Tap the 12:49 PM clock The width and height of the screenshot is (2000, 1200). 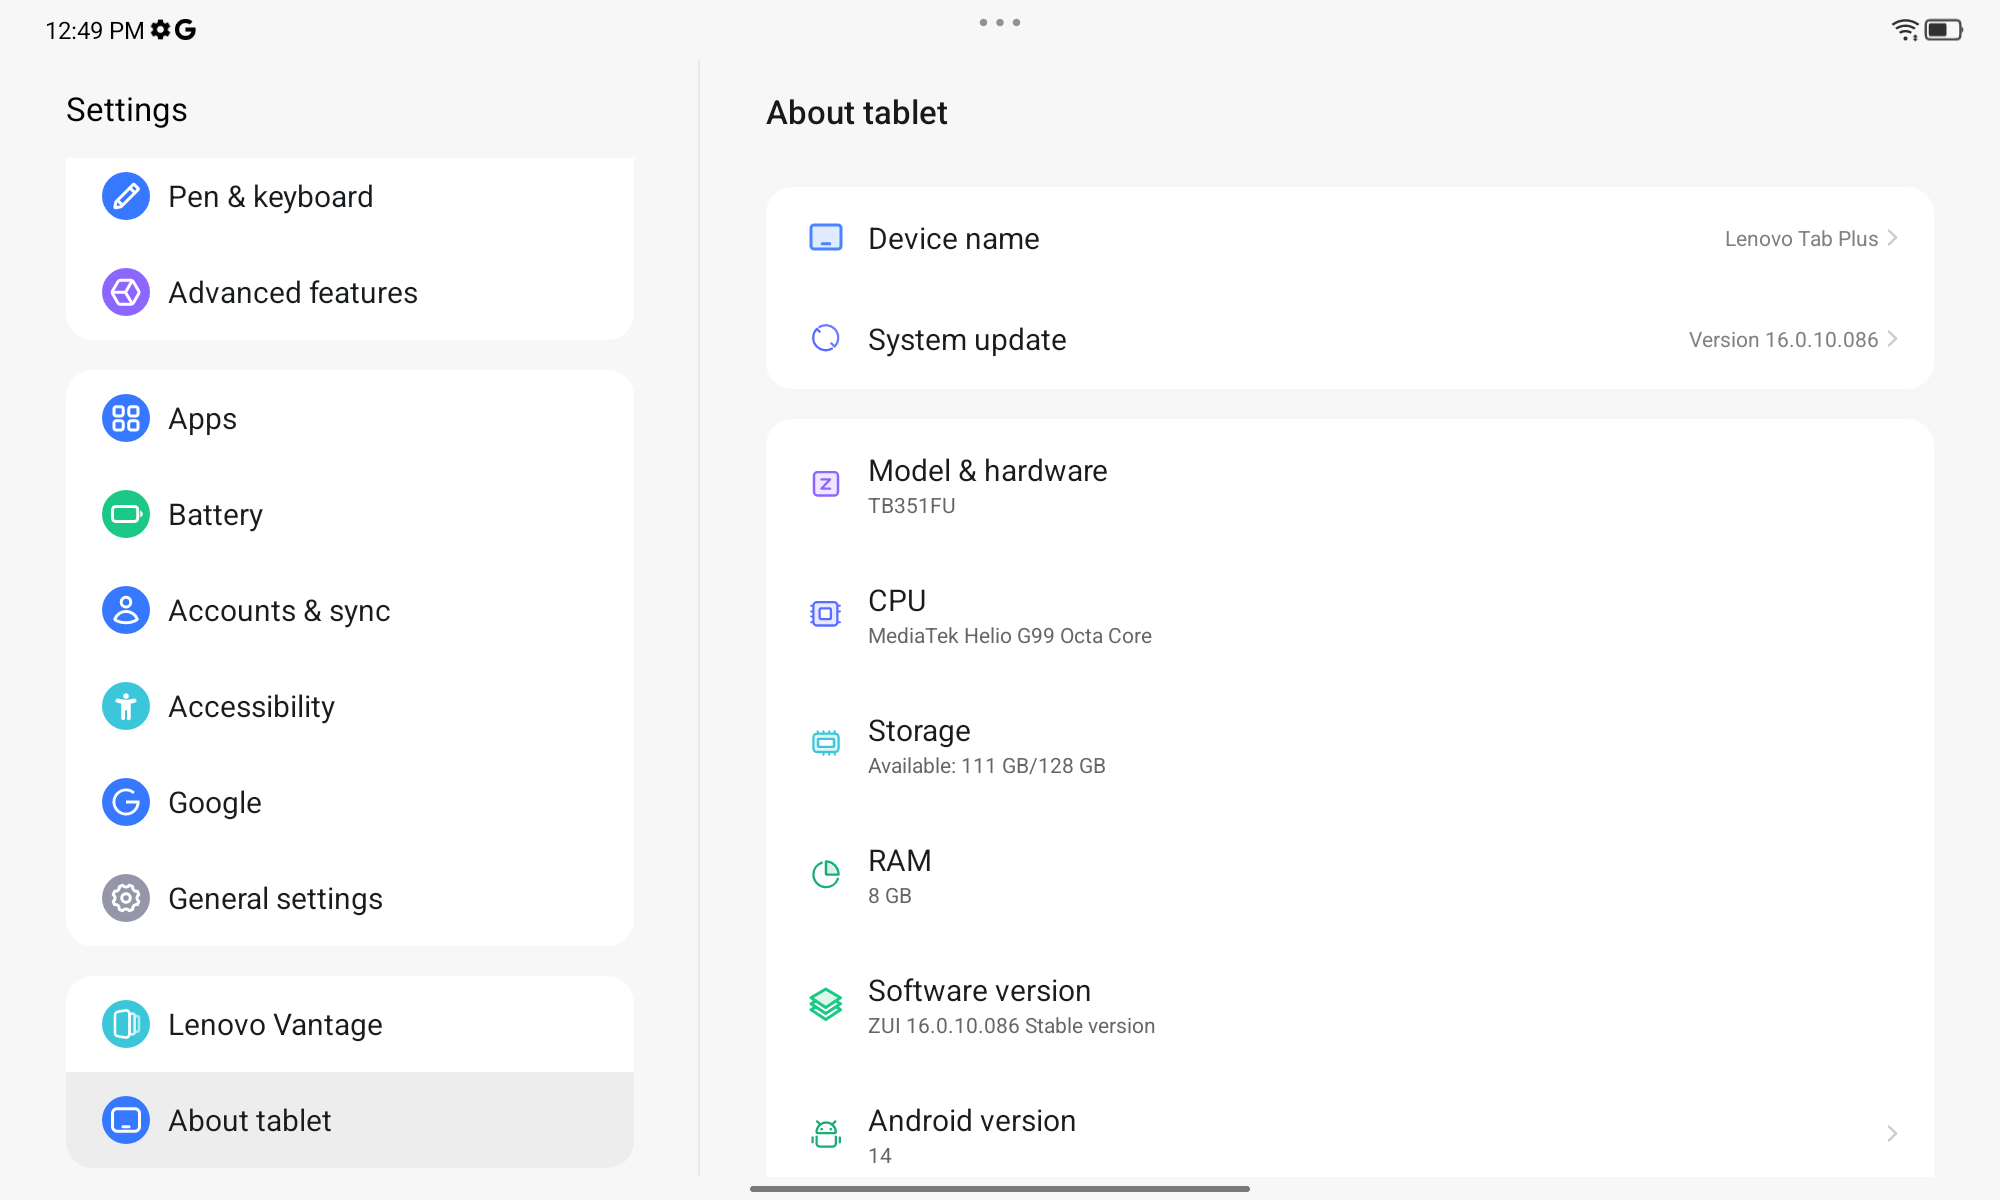click(95, 31)
